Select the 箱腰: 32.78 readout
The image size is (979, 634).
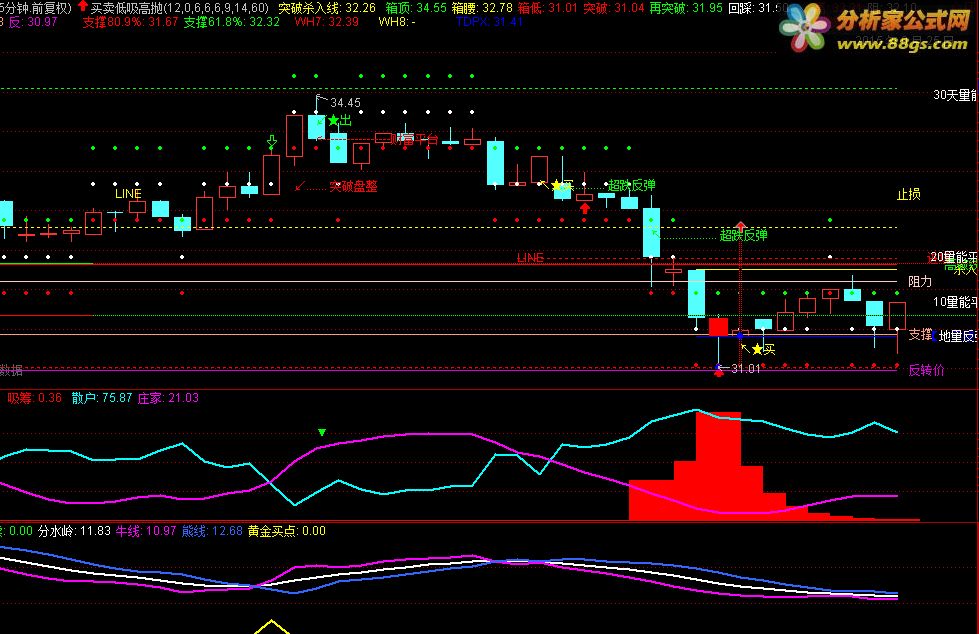tap(481, 7)
